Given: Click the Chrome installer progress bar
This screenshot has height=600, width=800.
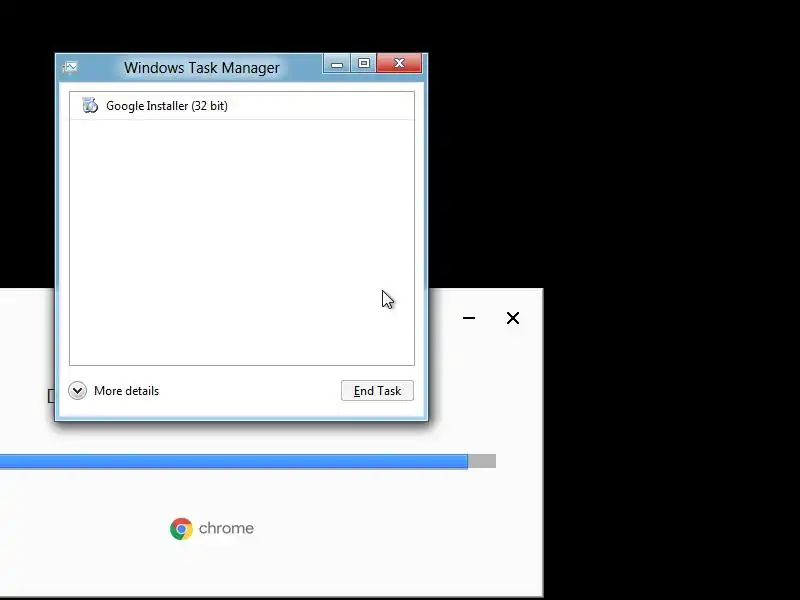Looking at the screenshot, I should pyautogui.click(x=248, y=461).
